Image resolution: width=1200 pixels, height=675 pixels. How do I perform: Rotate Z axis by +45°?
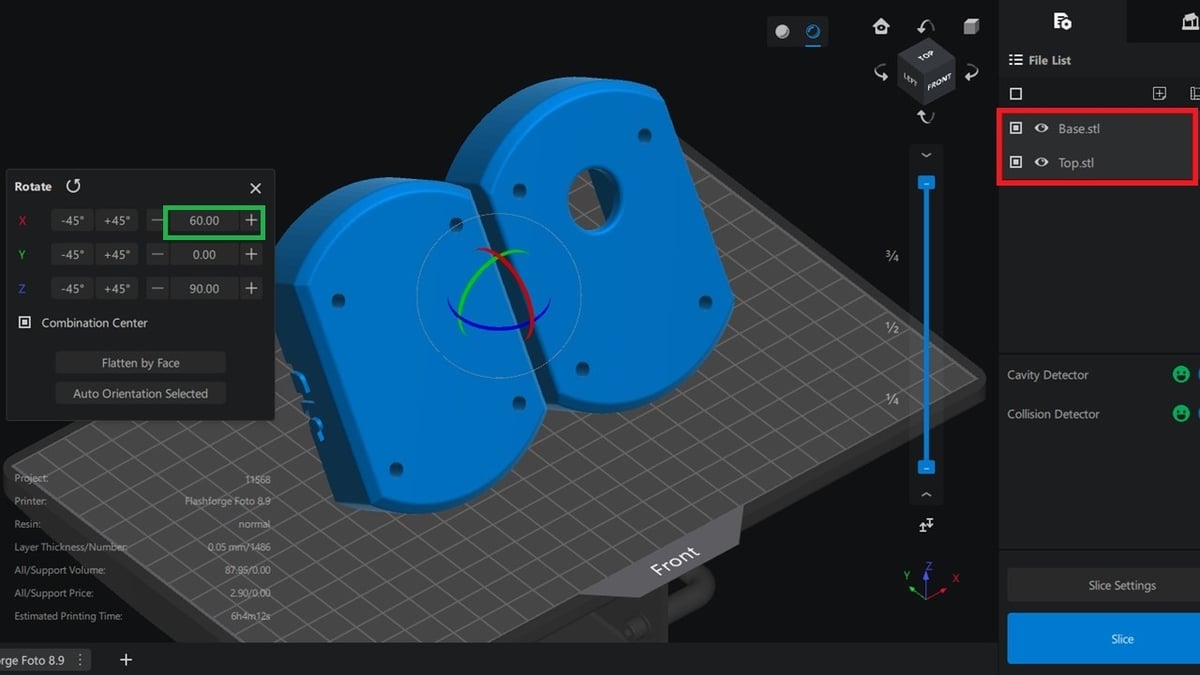point(117,288)
